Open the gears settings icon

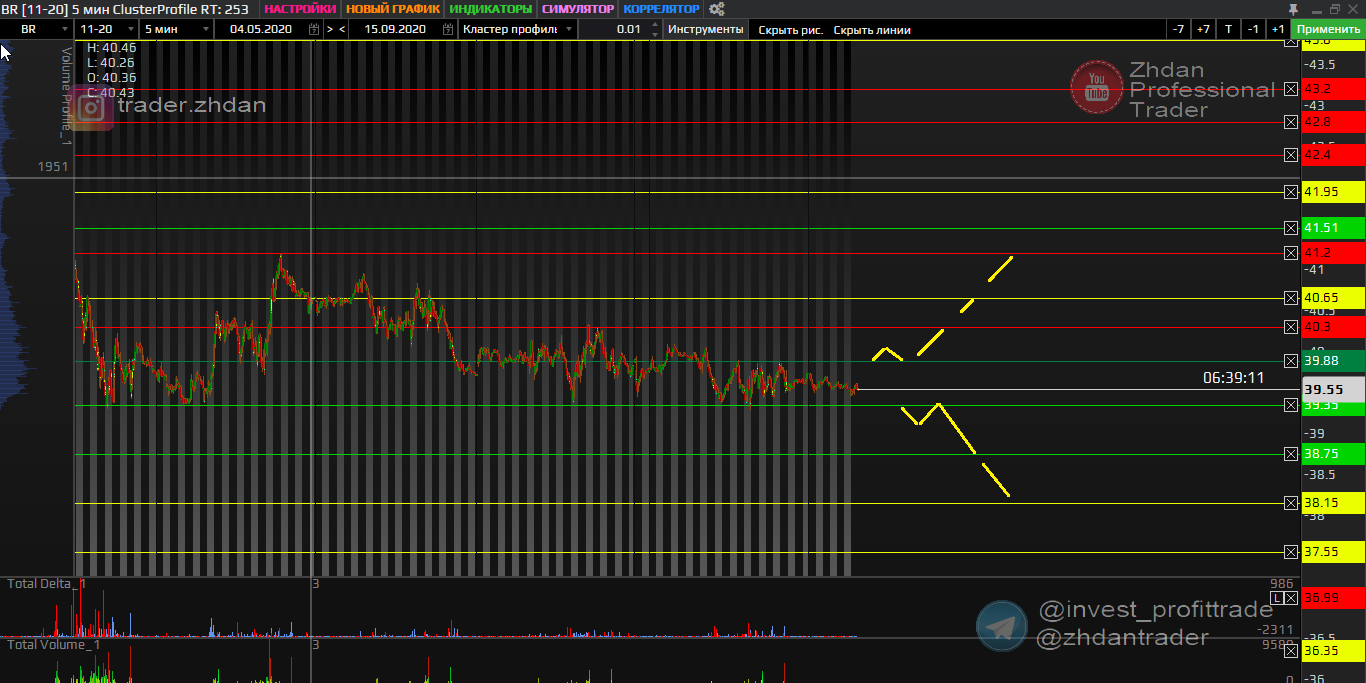pos(716,9)
